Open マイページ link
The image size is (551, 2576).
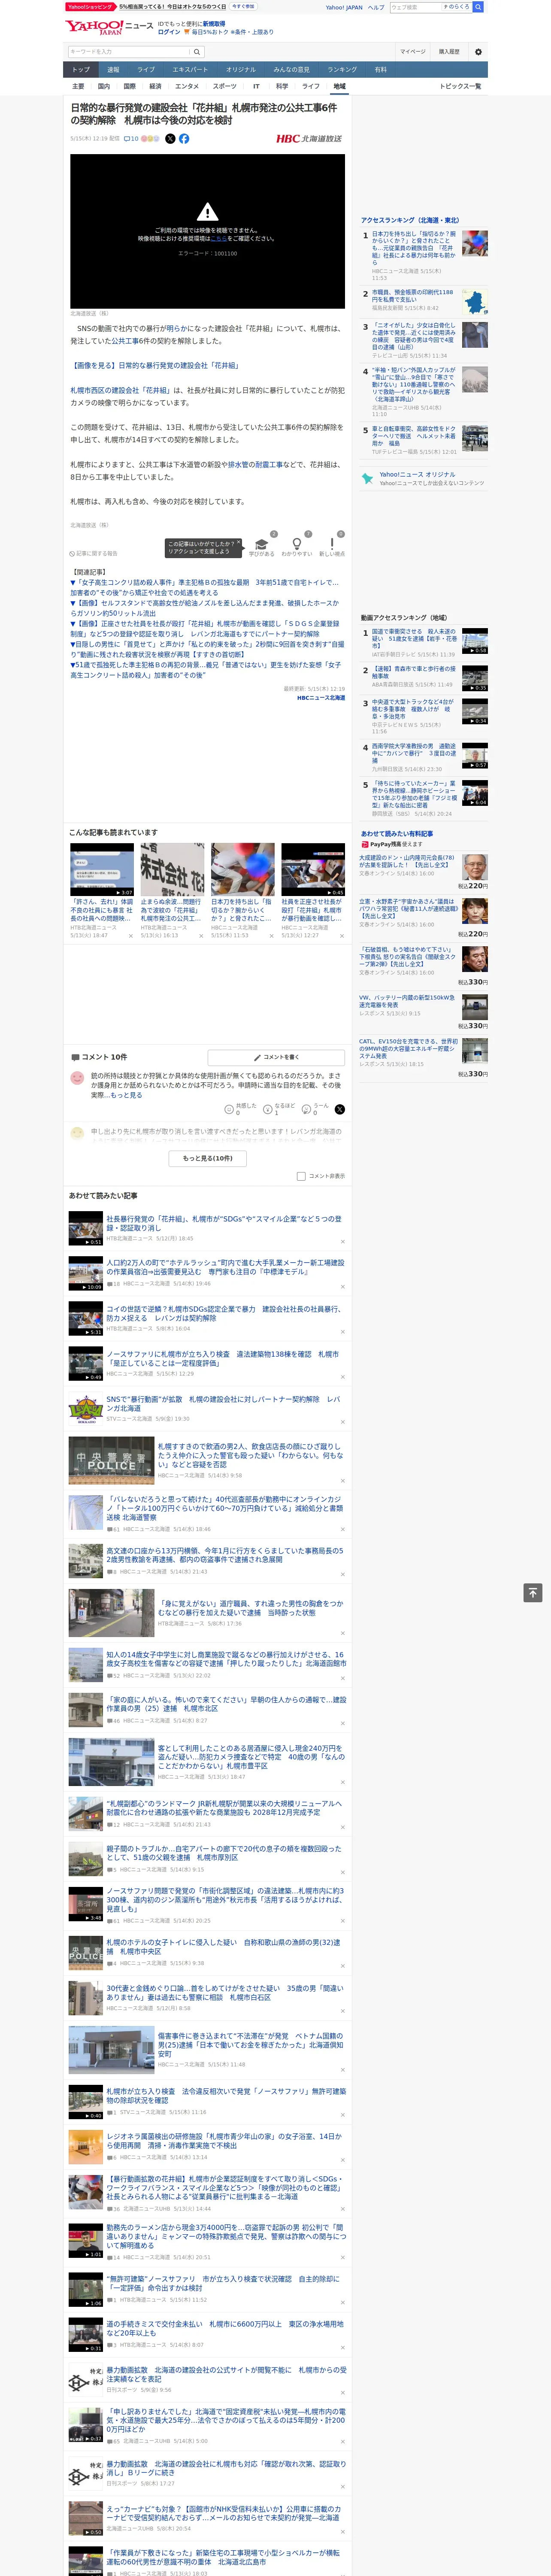(412, 52)
